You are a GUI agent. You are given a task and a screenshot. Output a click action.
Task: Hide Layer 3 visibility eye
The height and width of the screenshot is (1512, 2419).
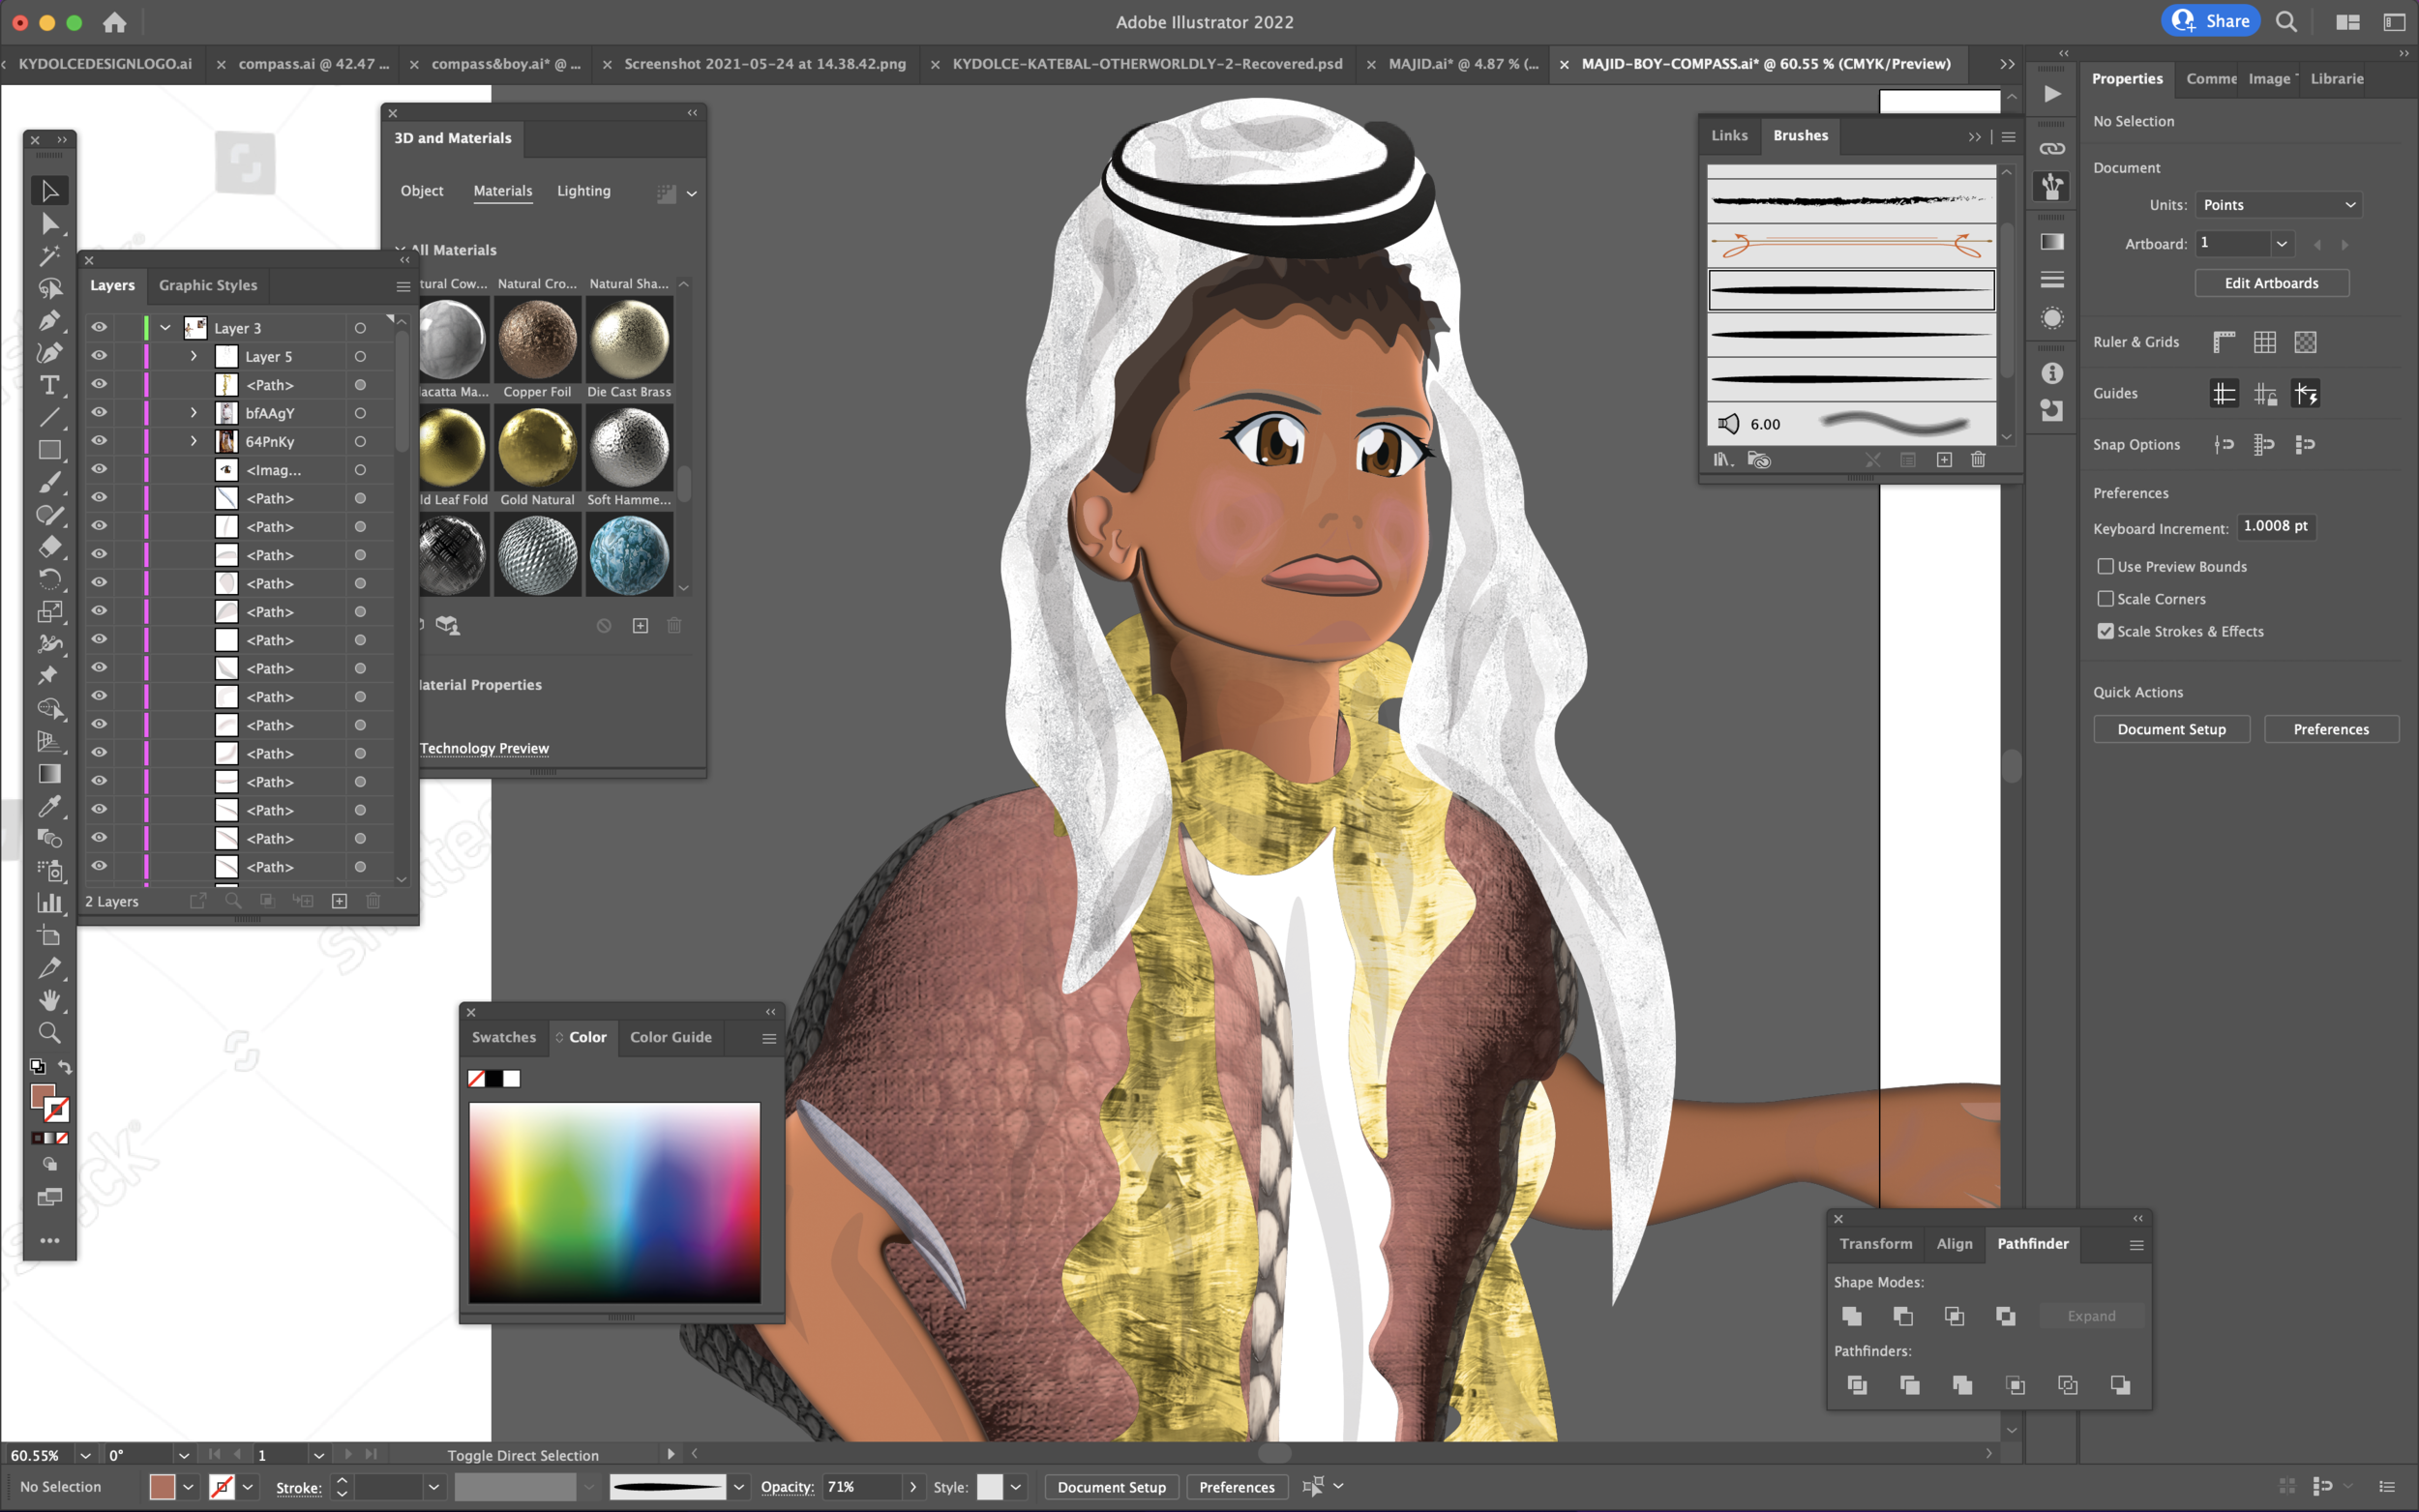(x=99, y=327)
